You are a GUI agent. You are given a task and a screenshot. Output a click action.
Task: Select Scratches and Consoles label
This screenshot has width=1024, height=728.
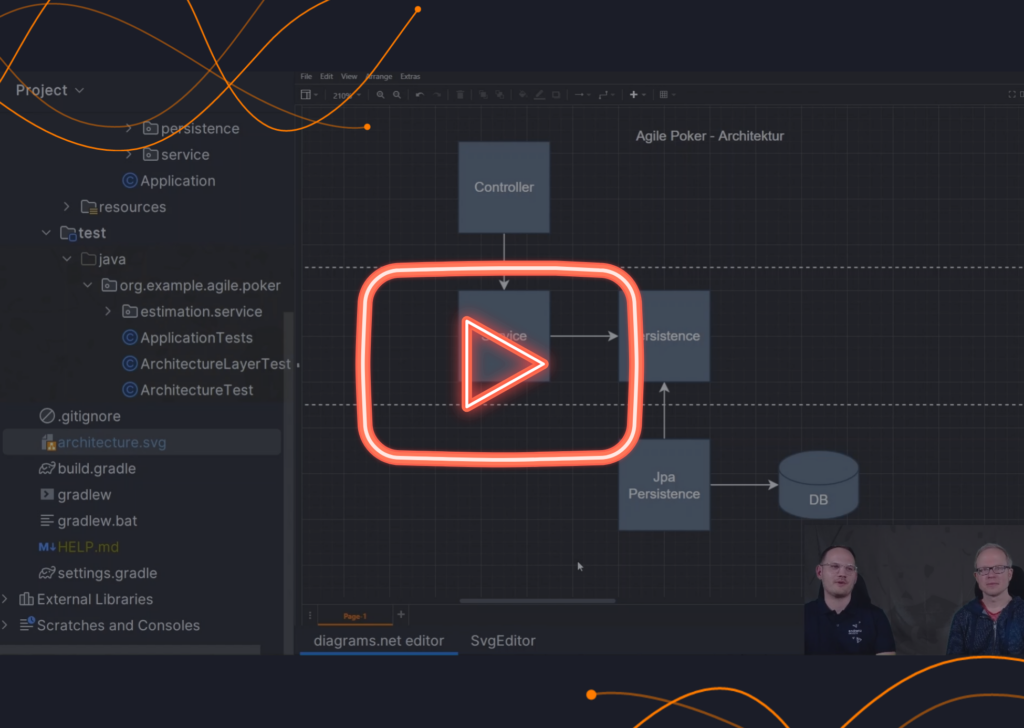118,625
